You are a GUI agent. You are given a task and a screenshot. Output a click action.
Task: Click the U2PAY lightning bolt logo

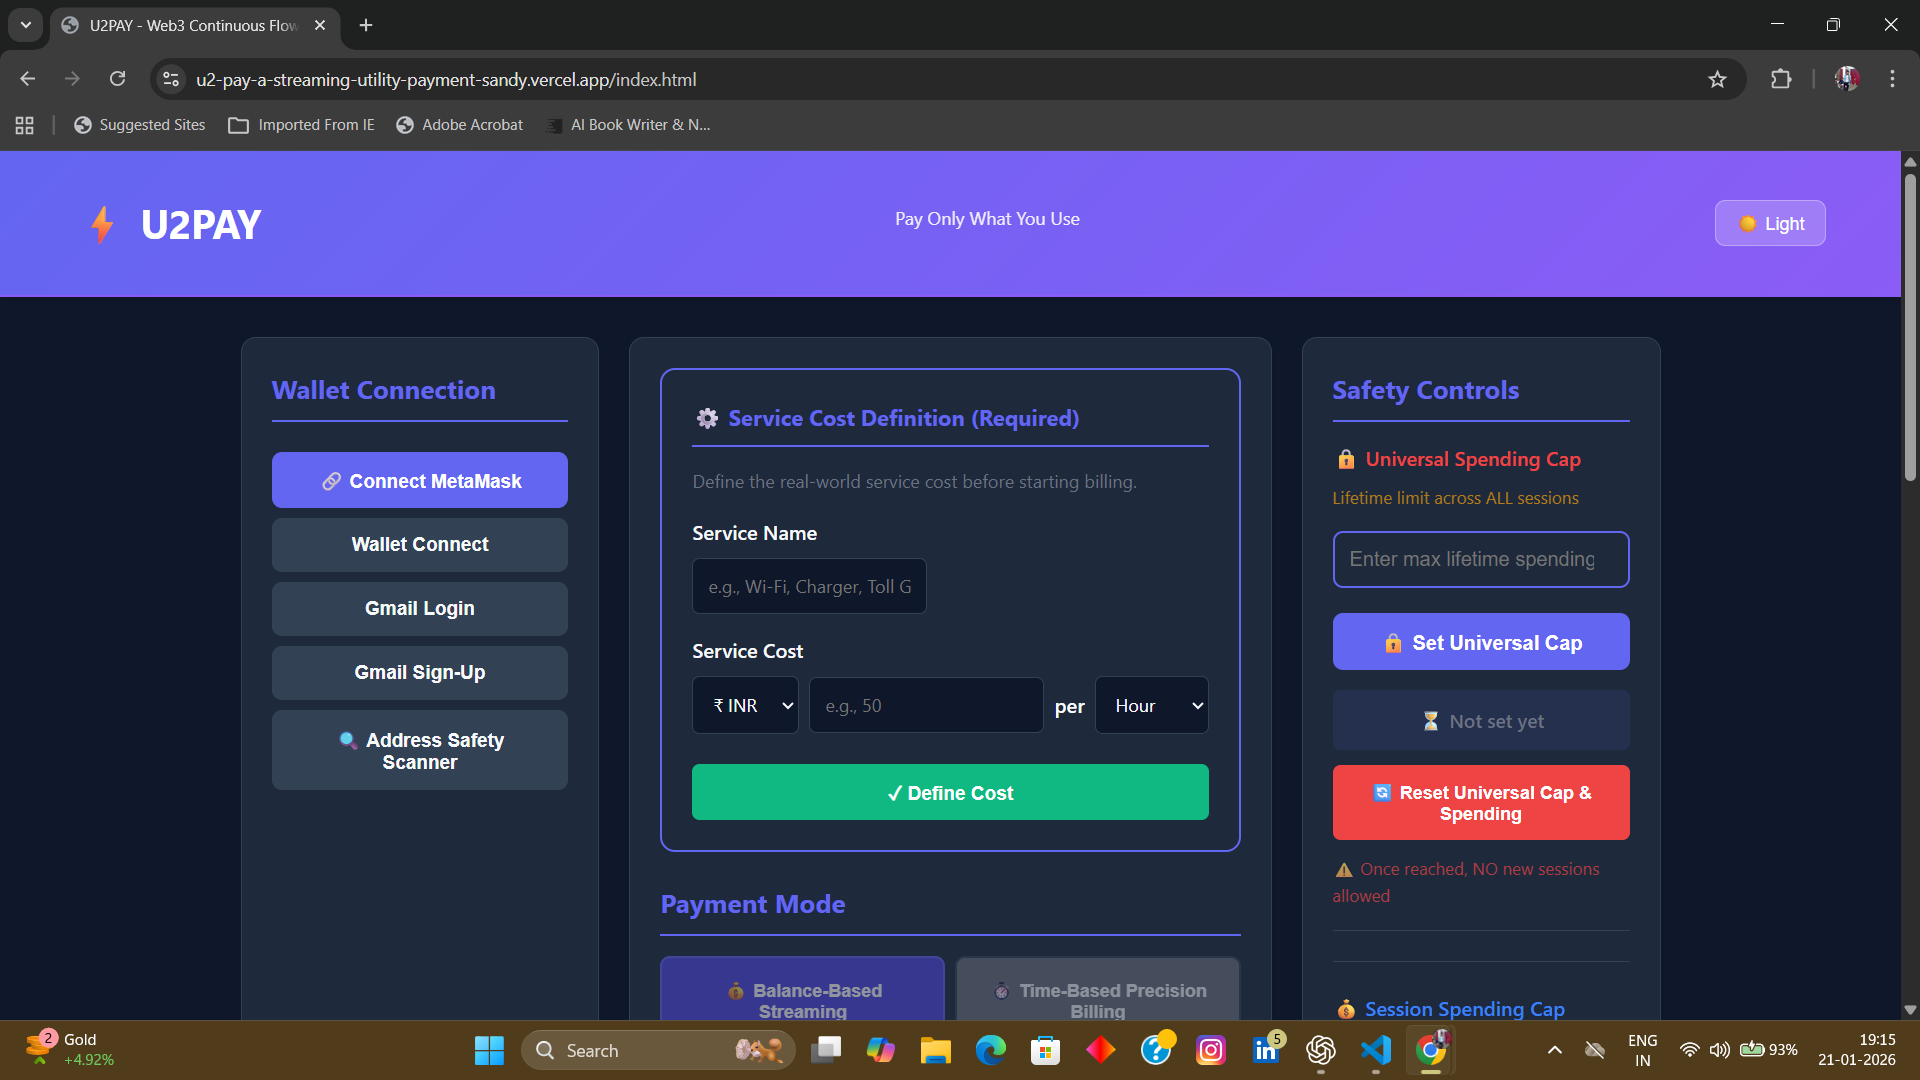pyautogui.click(x=102, y=225)
